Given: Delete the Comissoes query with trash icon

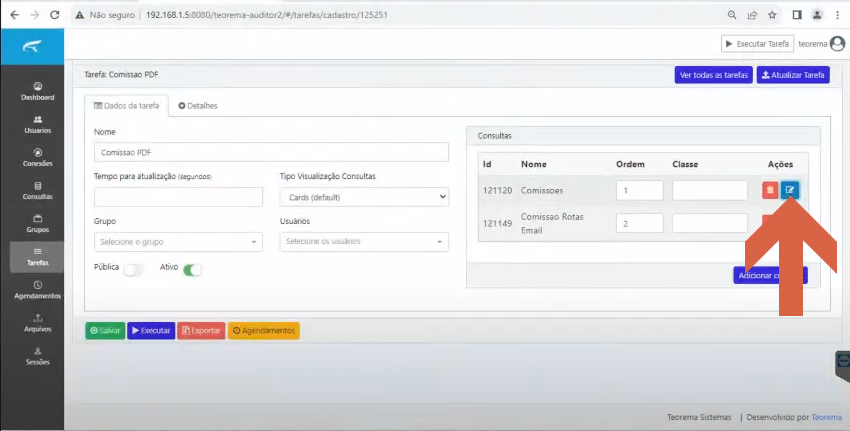Looking at the screenshot, I should click(x=770, y=190).
